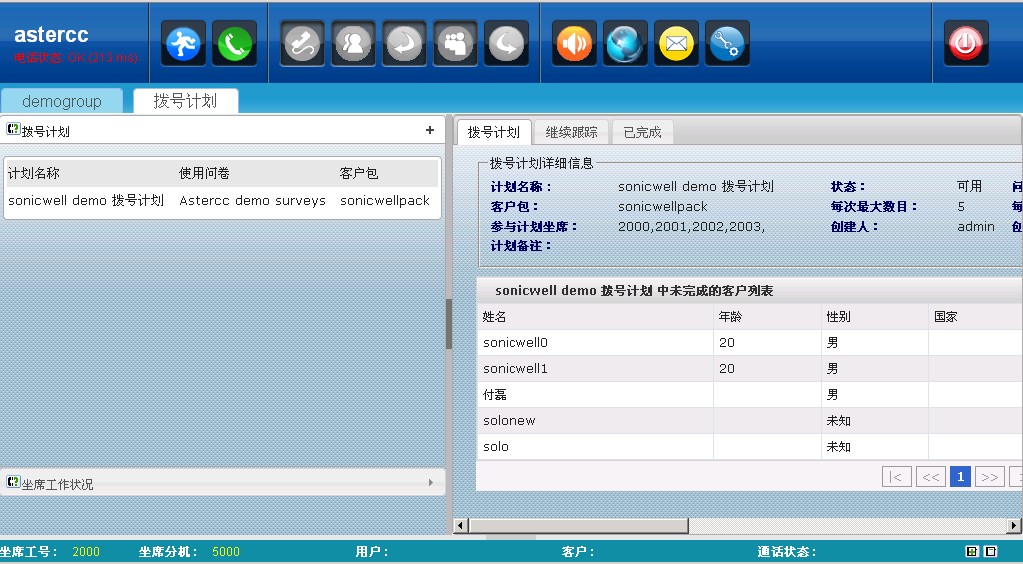Open the blue wrench settings icon
Image resolution: width=1023 pixels, height=564 pixels.
click(x=727, y=44)
